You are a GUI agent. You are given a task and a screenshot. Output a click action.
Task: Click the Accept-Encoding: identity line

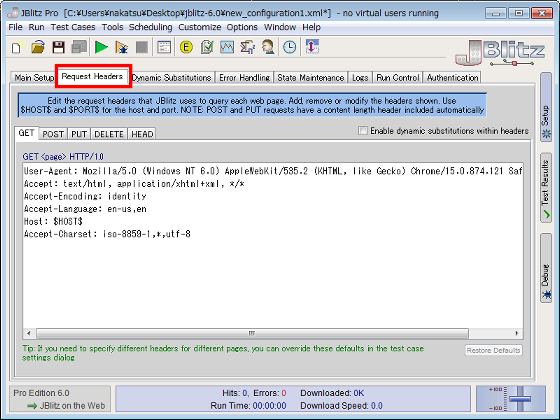coord(85,196)
